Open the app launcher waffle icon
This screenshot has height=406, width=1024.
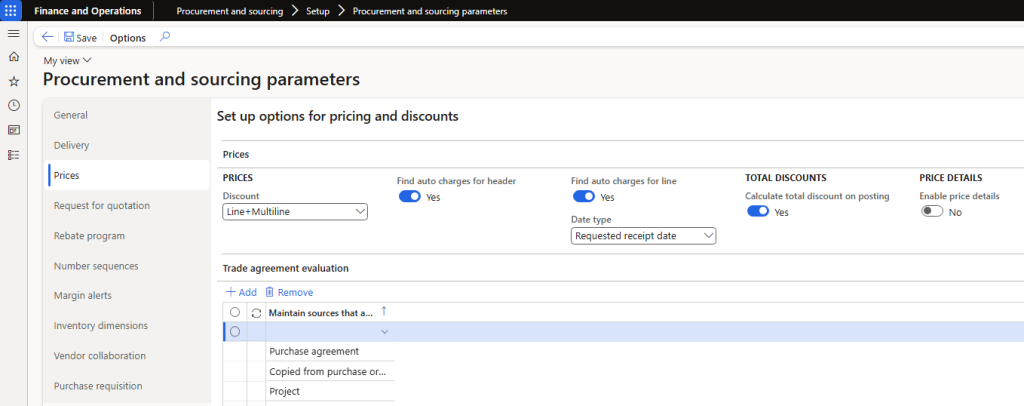click(12, 11)
